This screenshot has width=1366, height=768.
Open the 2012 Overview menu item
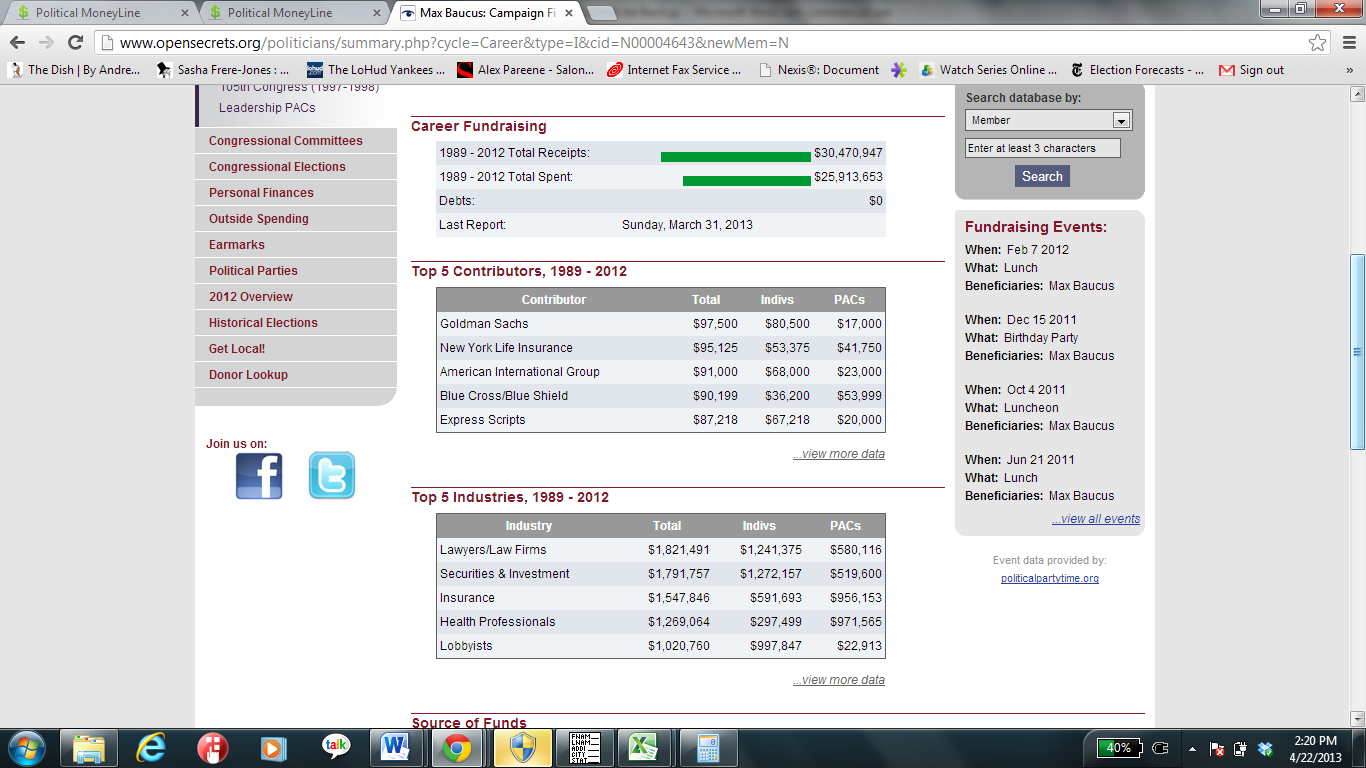pos(296,297)
